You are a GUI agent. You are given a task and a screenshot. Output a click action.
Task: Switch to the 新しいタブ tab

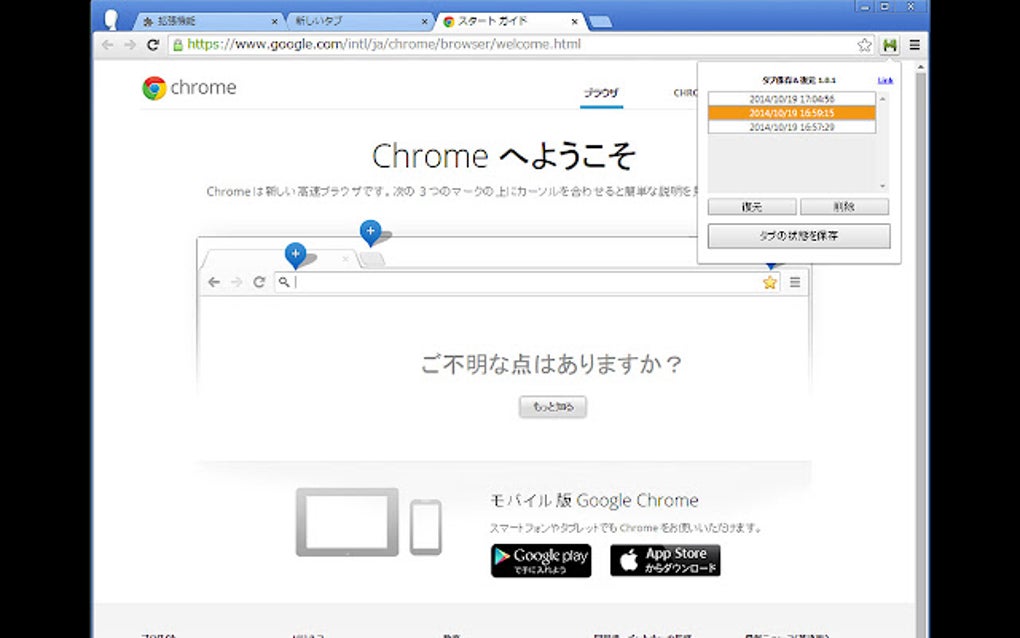point(359,21)
